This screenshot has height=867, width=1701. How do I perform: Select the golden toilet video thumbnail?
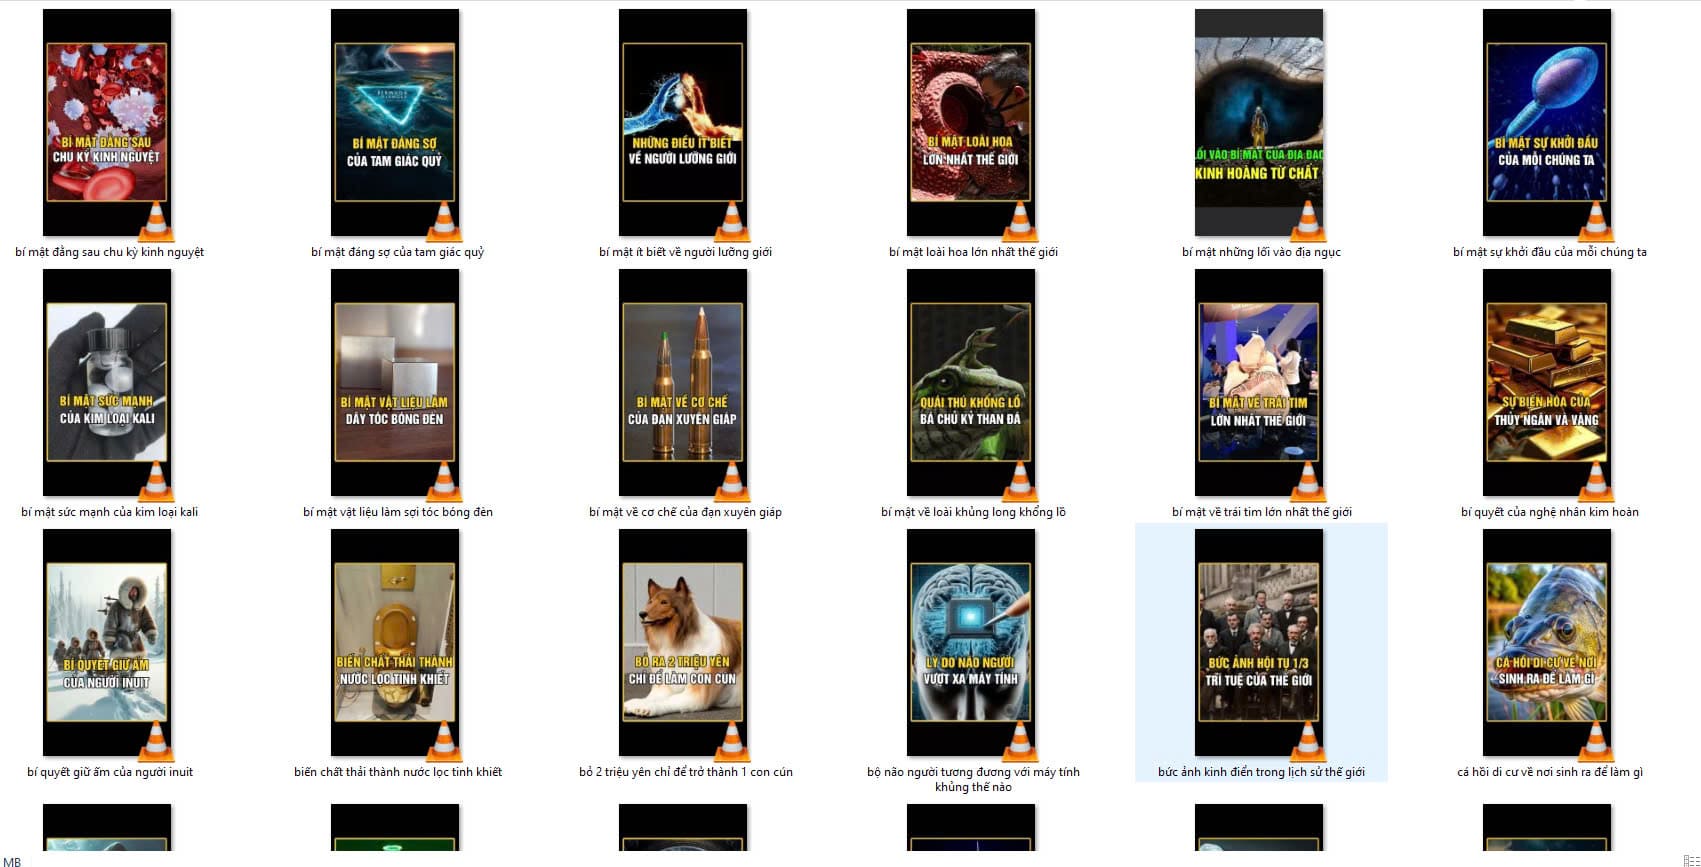pos(395,643)
